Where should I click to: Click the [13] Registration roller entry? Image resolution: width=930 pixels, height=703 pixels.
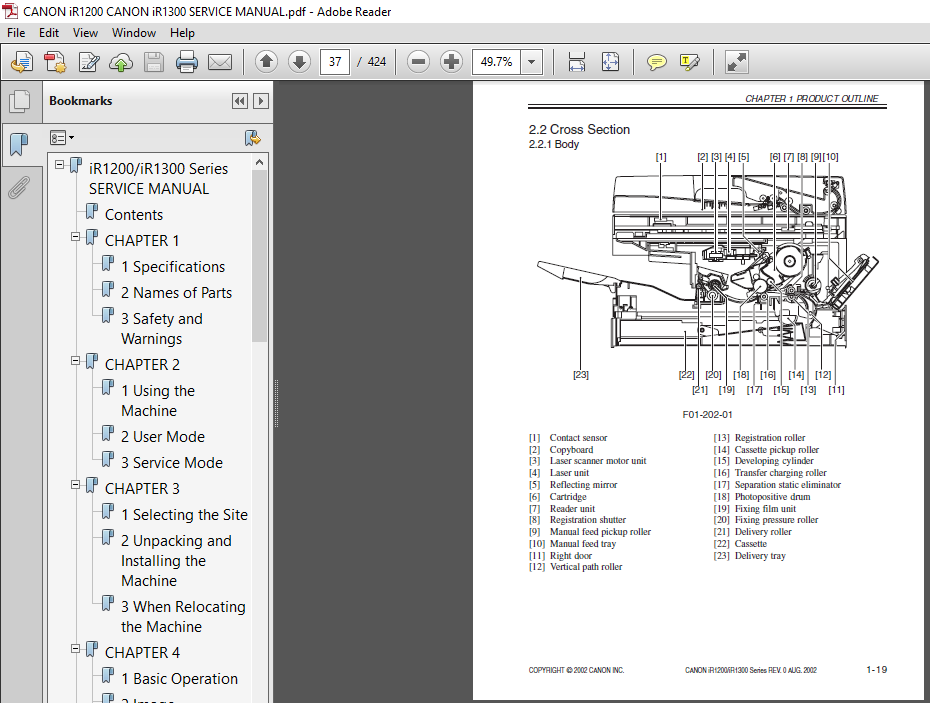[759, 438]
